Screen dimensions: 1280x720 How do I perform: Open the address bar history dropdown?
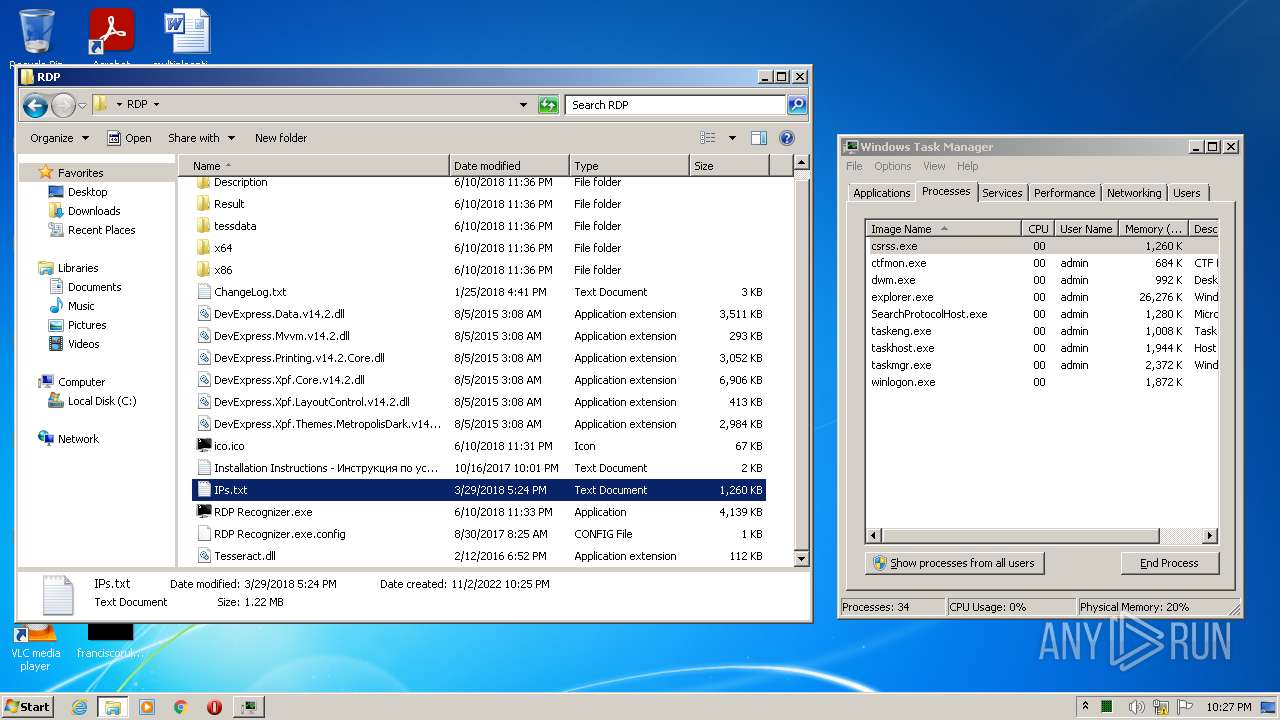coord(523,104)
